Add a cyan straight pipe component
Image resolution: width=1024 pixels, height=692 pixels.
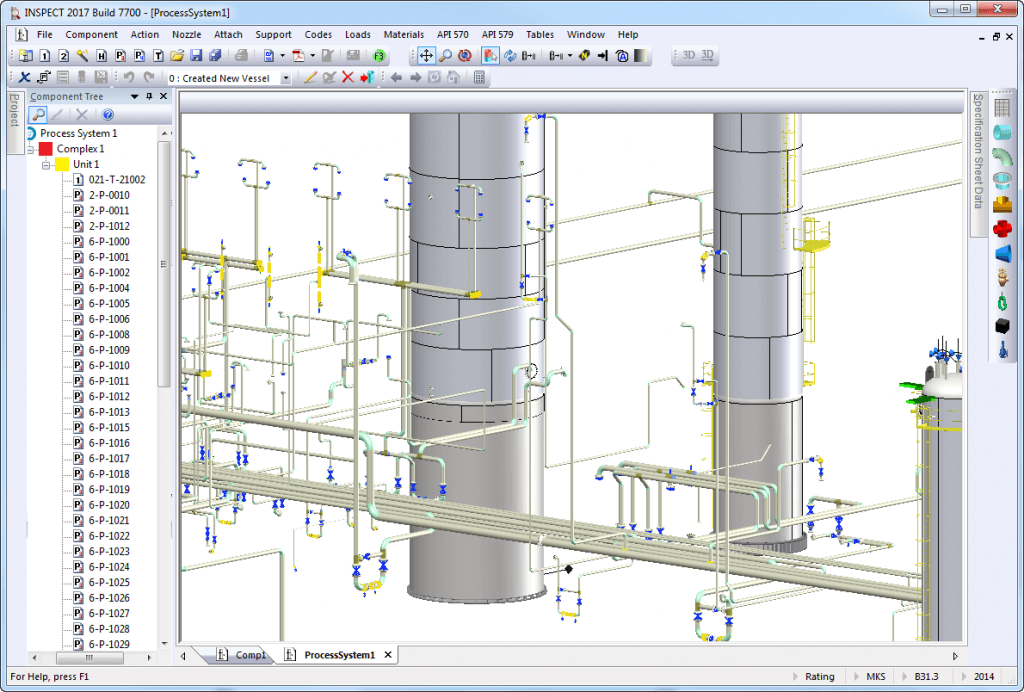[1001, 132]
